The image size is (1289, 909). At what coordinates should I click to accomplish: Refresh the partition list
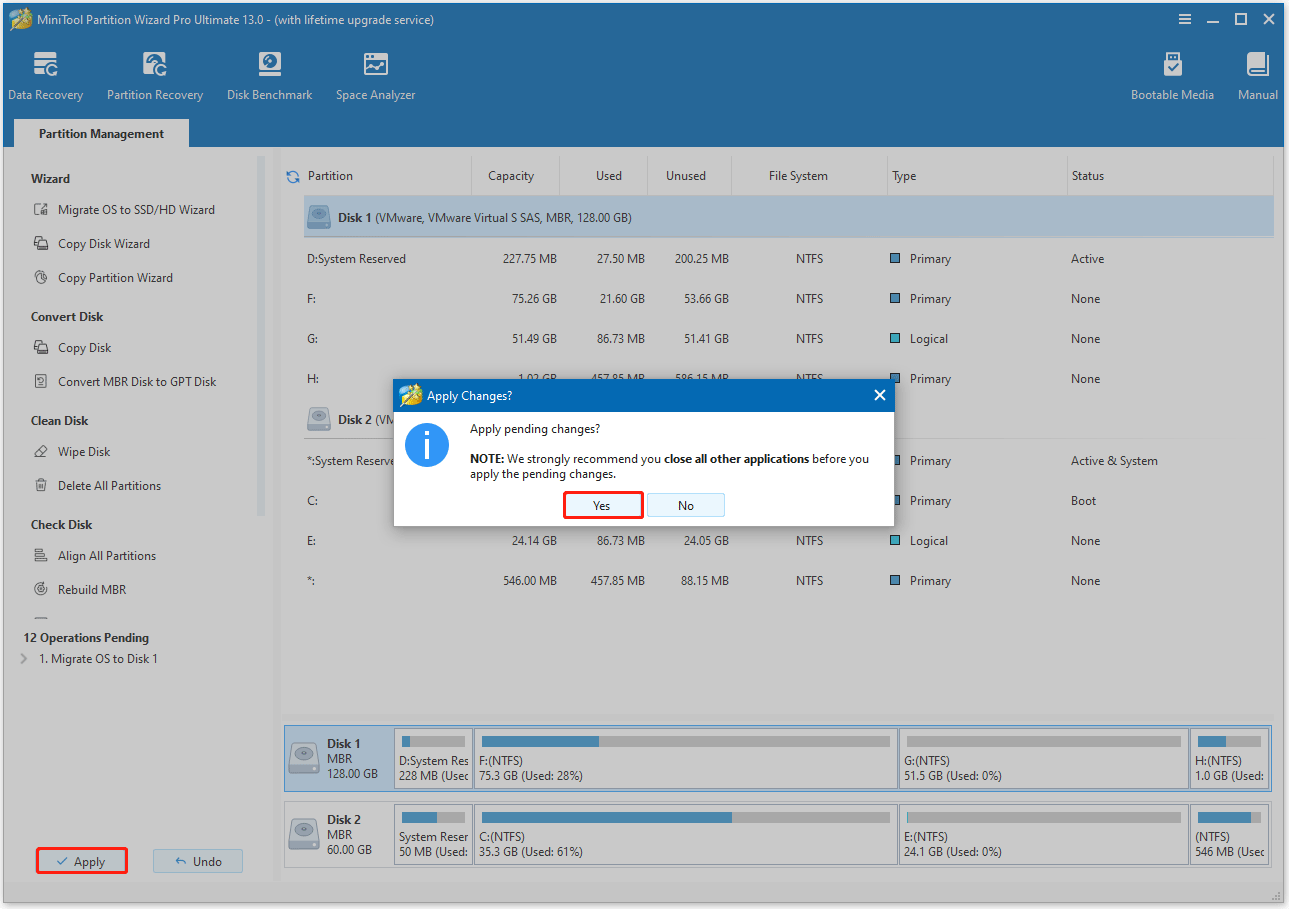tap(291, 175)
